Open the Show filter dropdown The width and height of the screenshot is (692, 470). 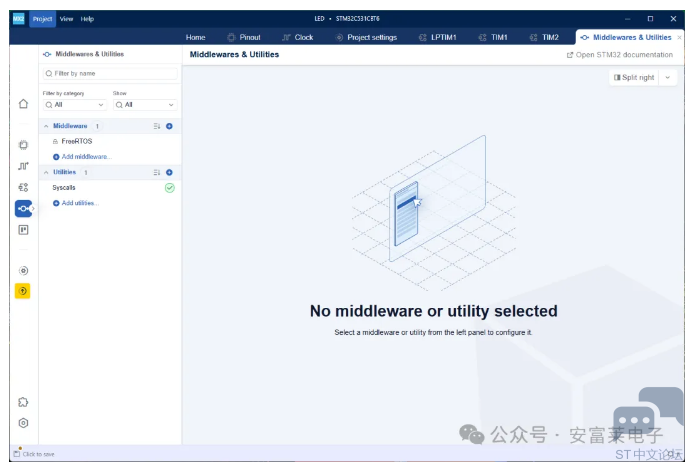coord(144,104)
